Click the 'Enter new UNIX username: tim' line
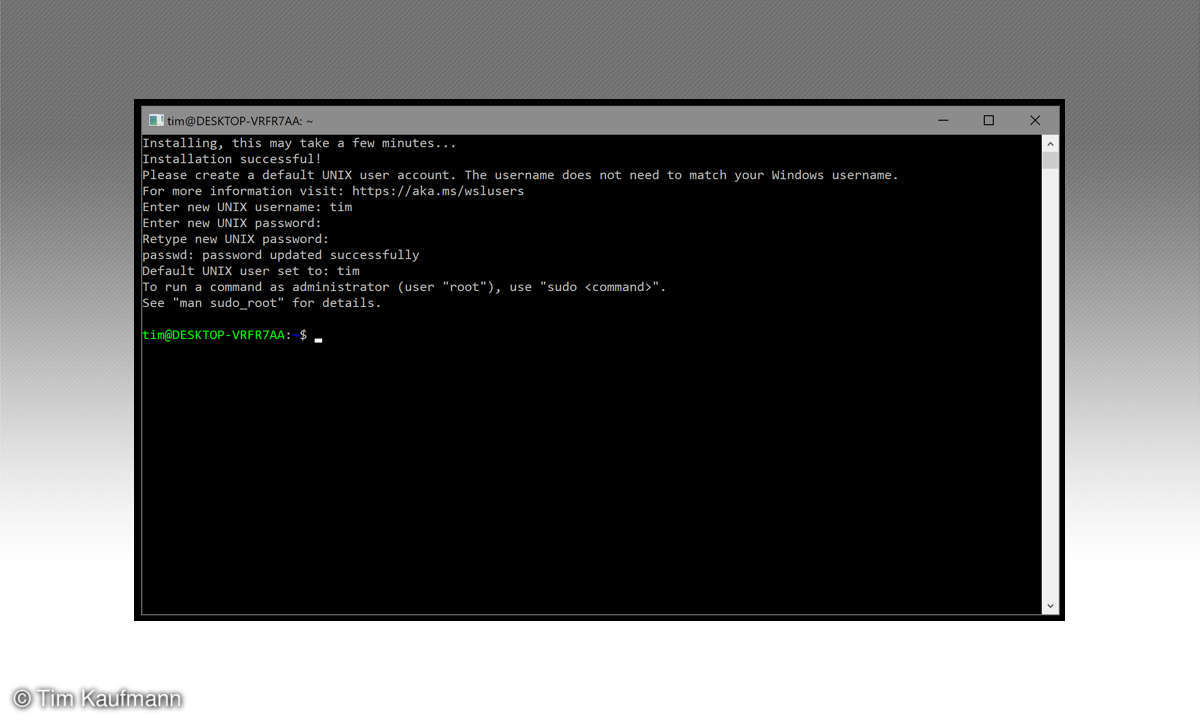 tap(247, 207)
